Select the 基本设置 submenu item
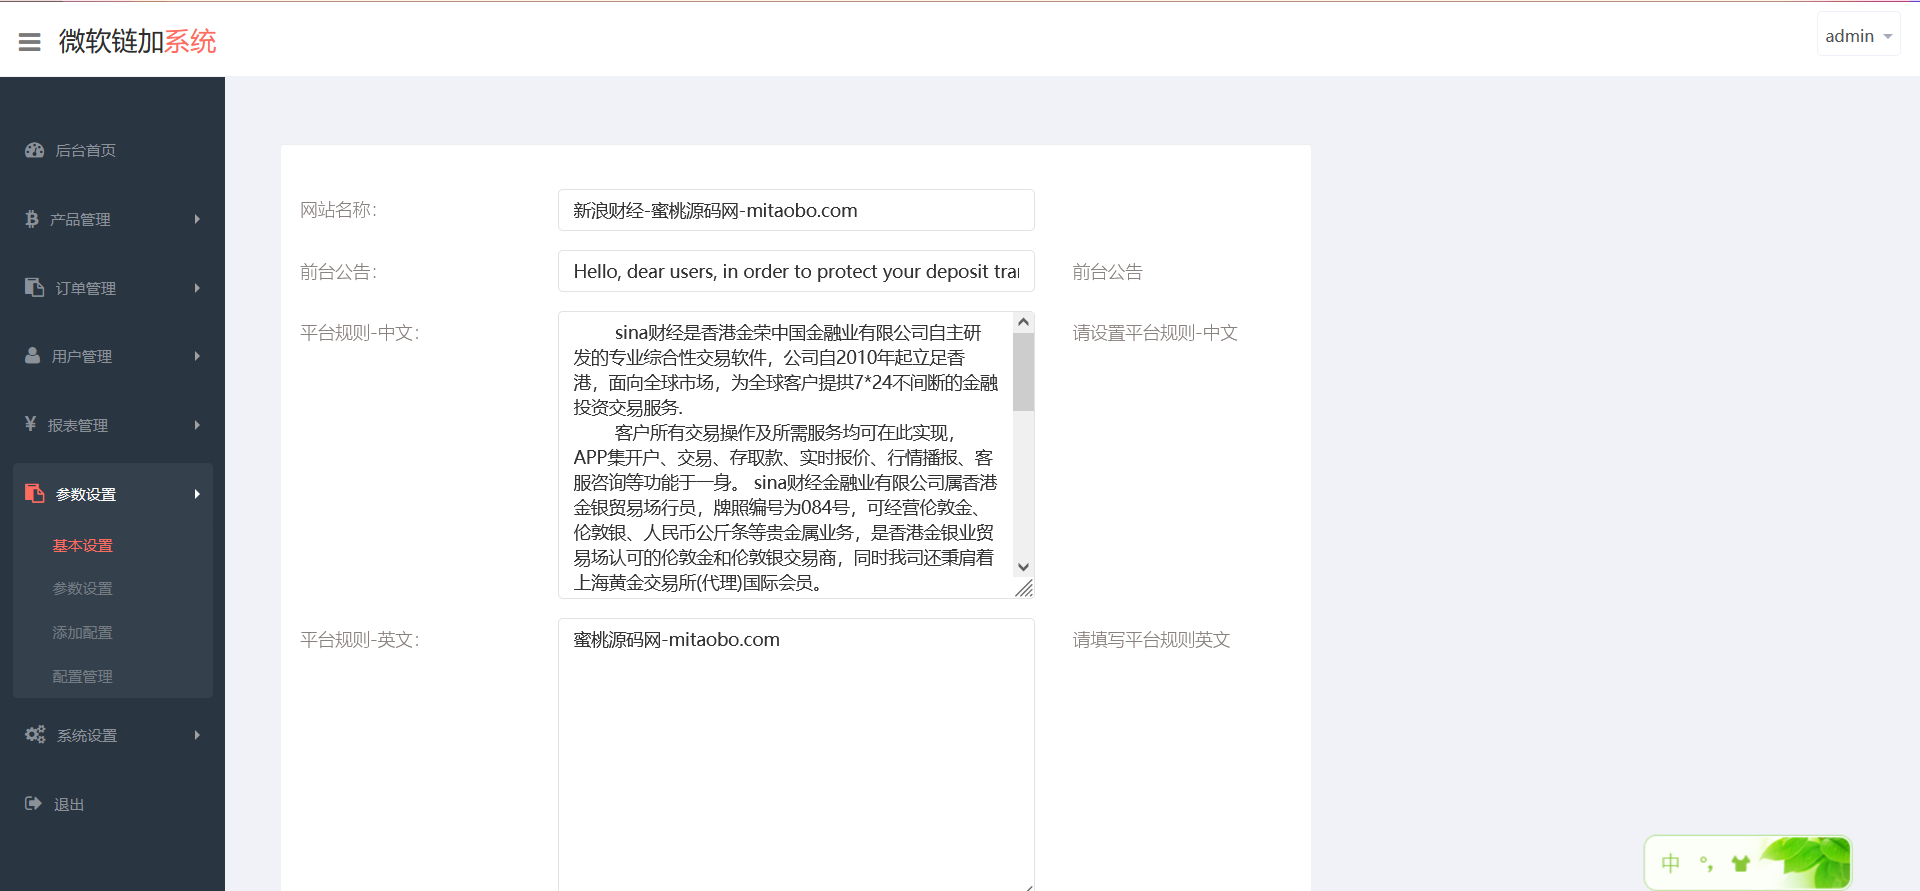Screen dimensions: 1920x891 click(x=83, y=545)
